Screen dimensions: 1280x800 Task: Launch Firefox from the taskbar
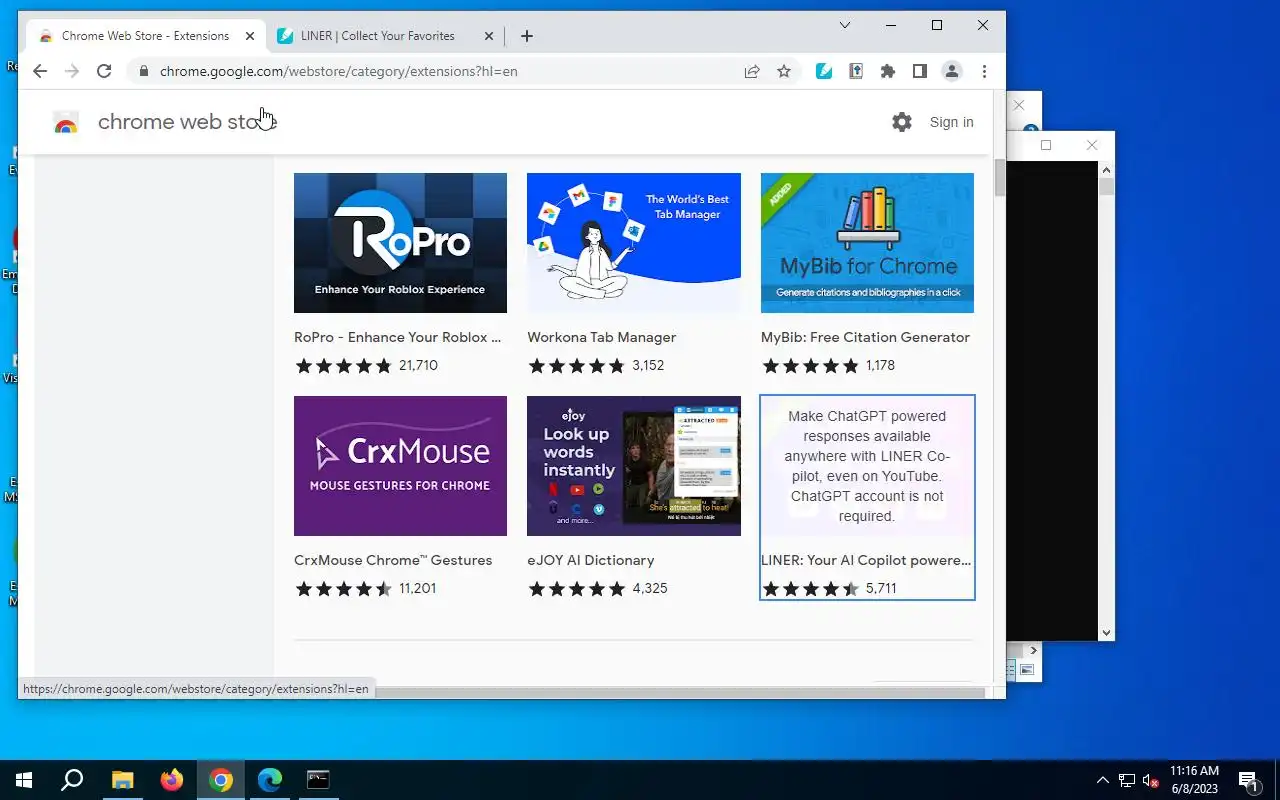pos(172,780)
